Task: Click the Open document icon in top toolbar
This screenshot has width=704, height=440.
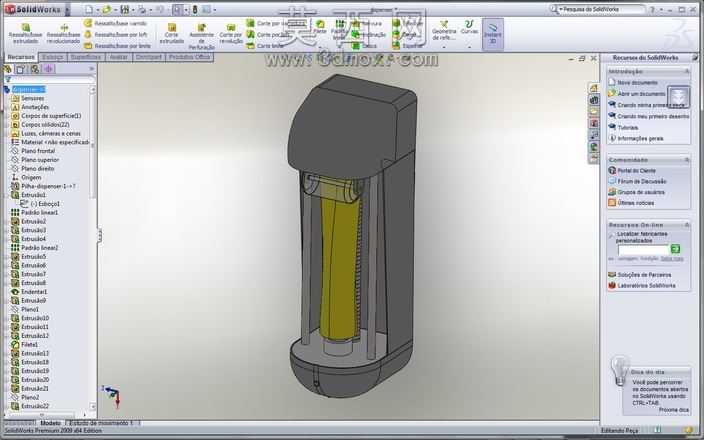Action: coord(106,9)
